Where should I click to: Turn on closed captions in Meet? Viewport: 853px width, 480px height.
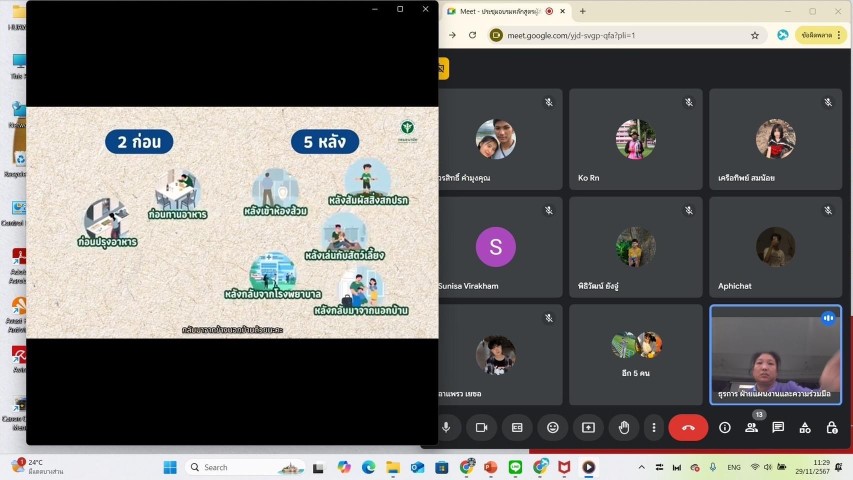(x=517, y=427)
